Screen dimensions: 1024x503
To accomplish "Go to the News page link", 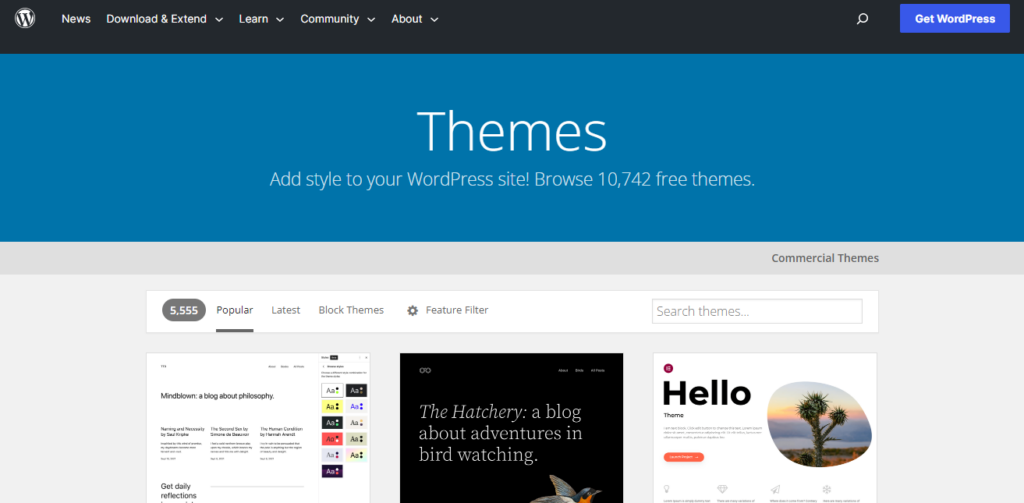I will point(76,19).
